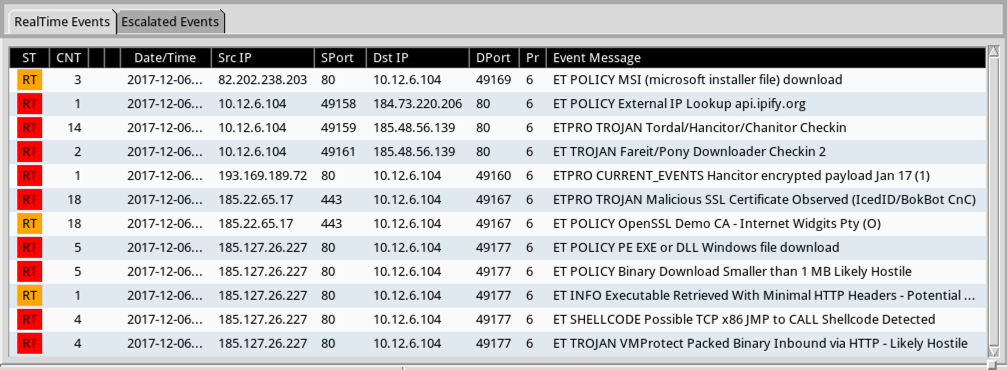Click red RT status for api.ipify.org lookup

[30, 104]
